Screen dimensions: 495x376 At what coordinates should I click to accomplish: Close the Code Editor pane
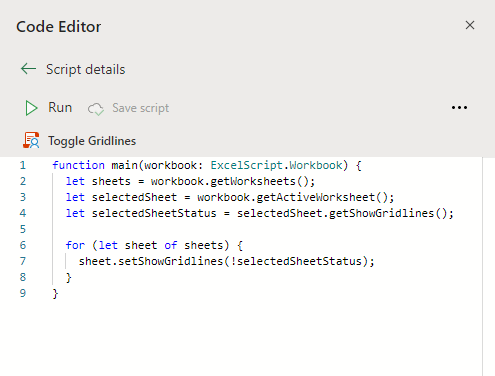tap(470, 25)
